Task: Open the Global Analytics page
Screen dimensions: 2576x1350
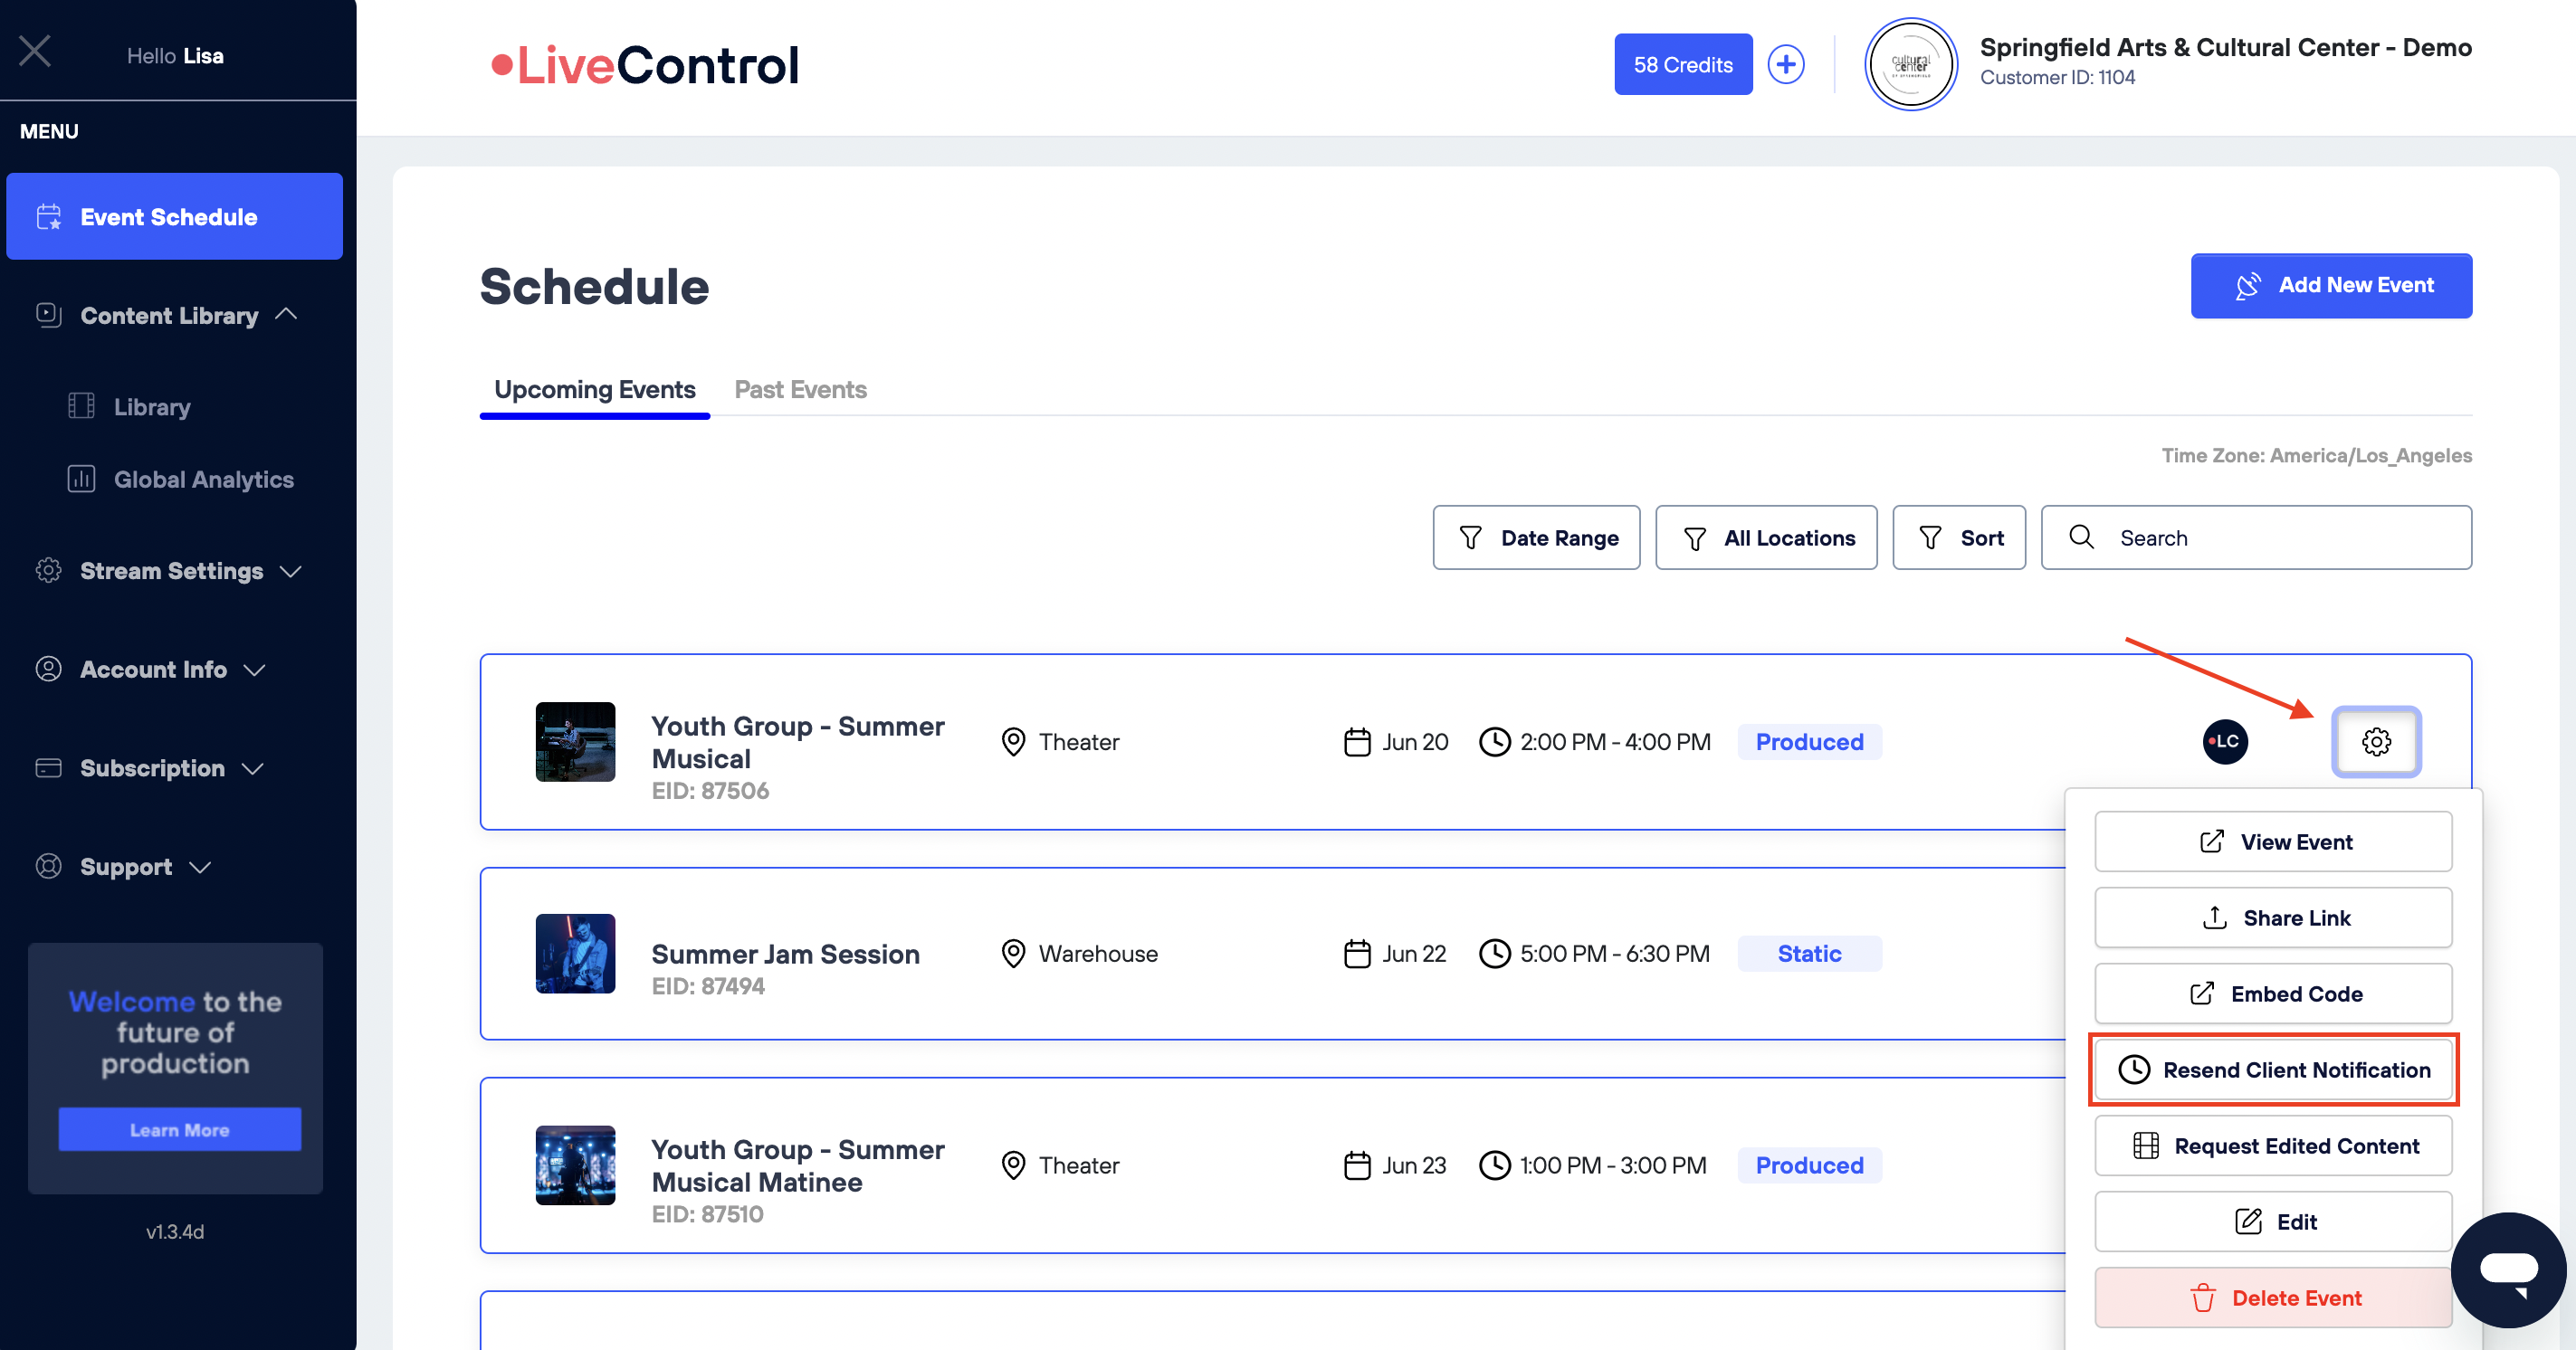Action: click(x=203, y=479)
